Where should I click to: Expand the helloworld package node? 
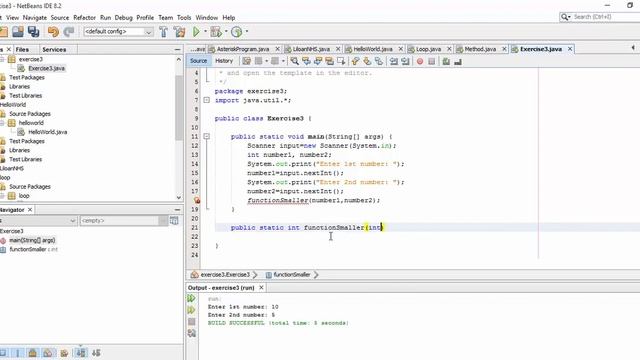pyautogui.click(x=2, y=122)
